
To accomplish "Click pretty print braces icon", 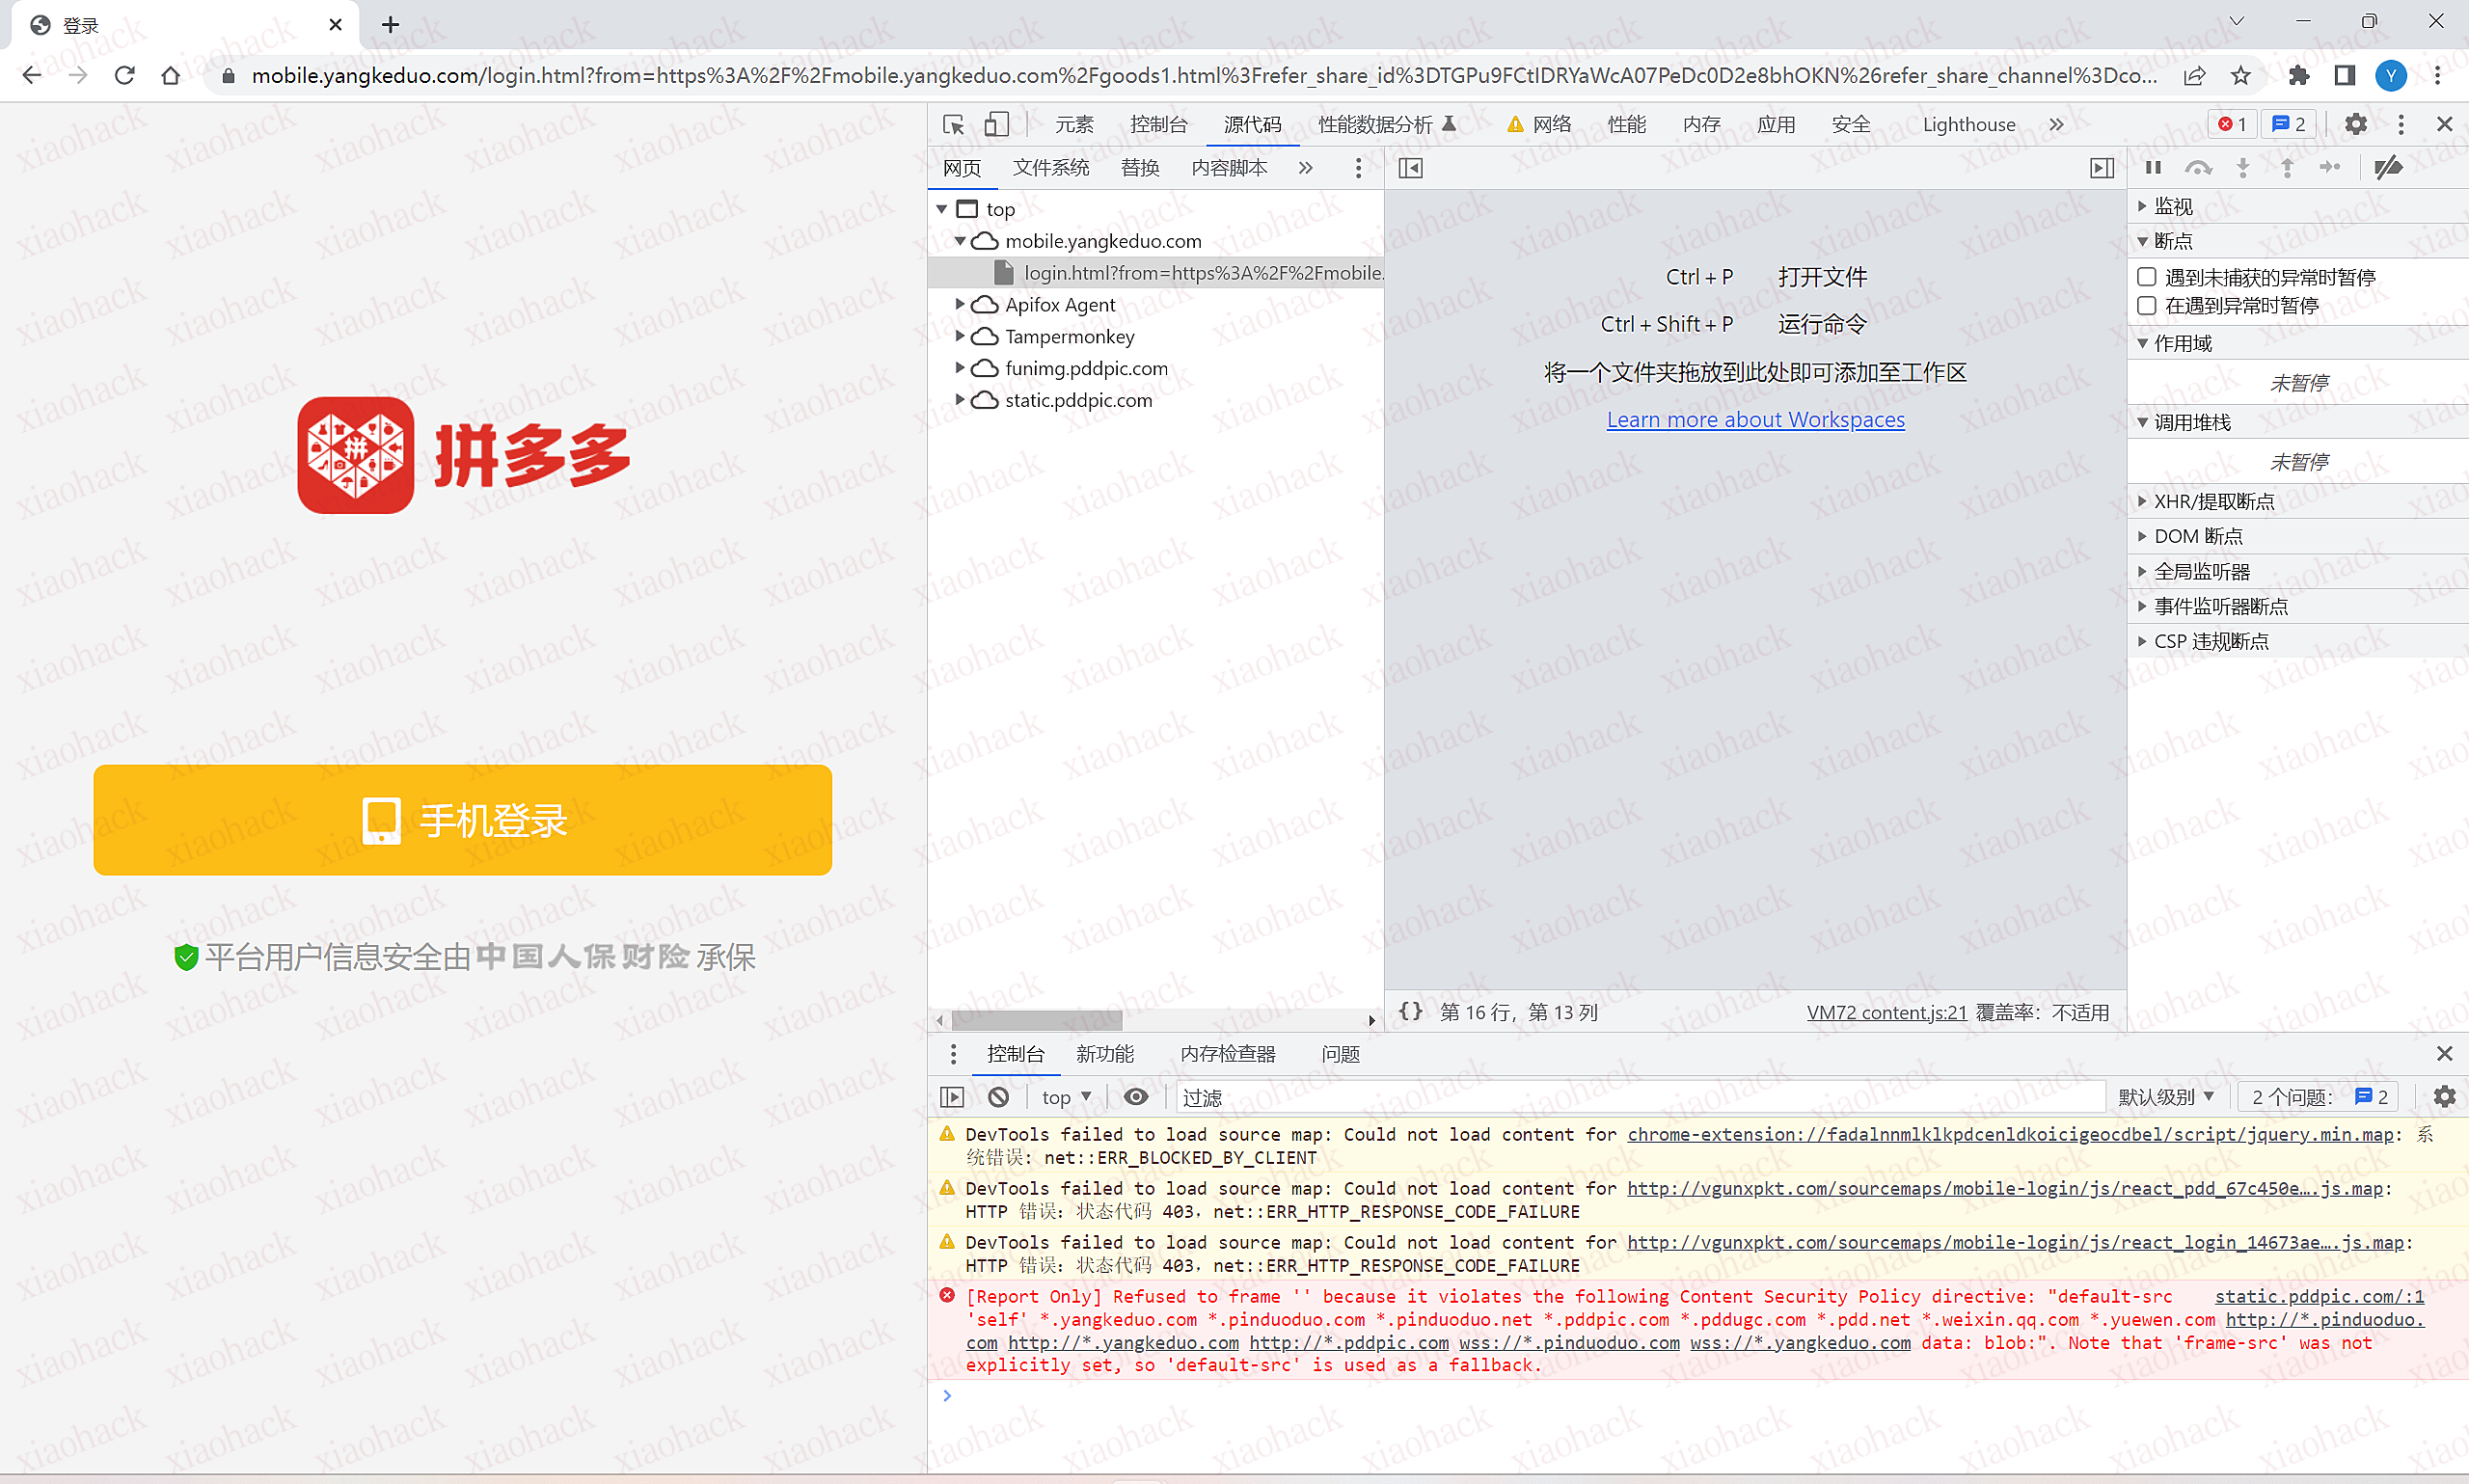I will coord(1410,1011).
